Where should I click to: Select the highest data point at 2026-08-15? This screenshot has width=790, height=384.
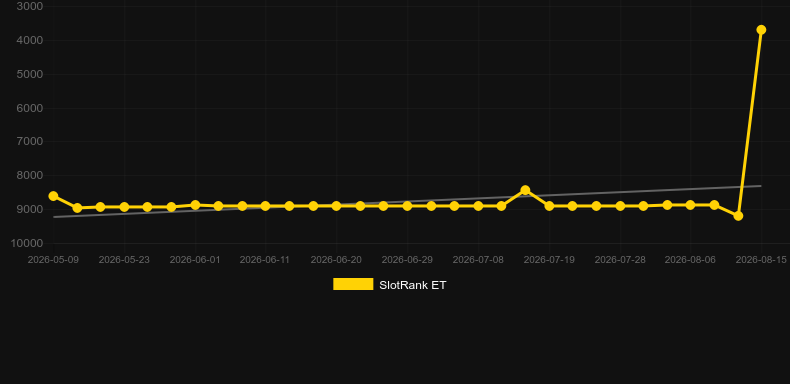click(761, 30)
